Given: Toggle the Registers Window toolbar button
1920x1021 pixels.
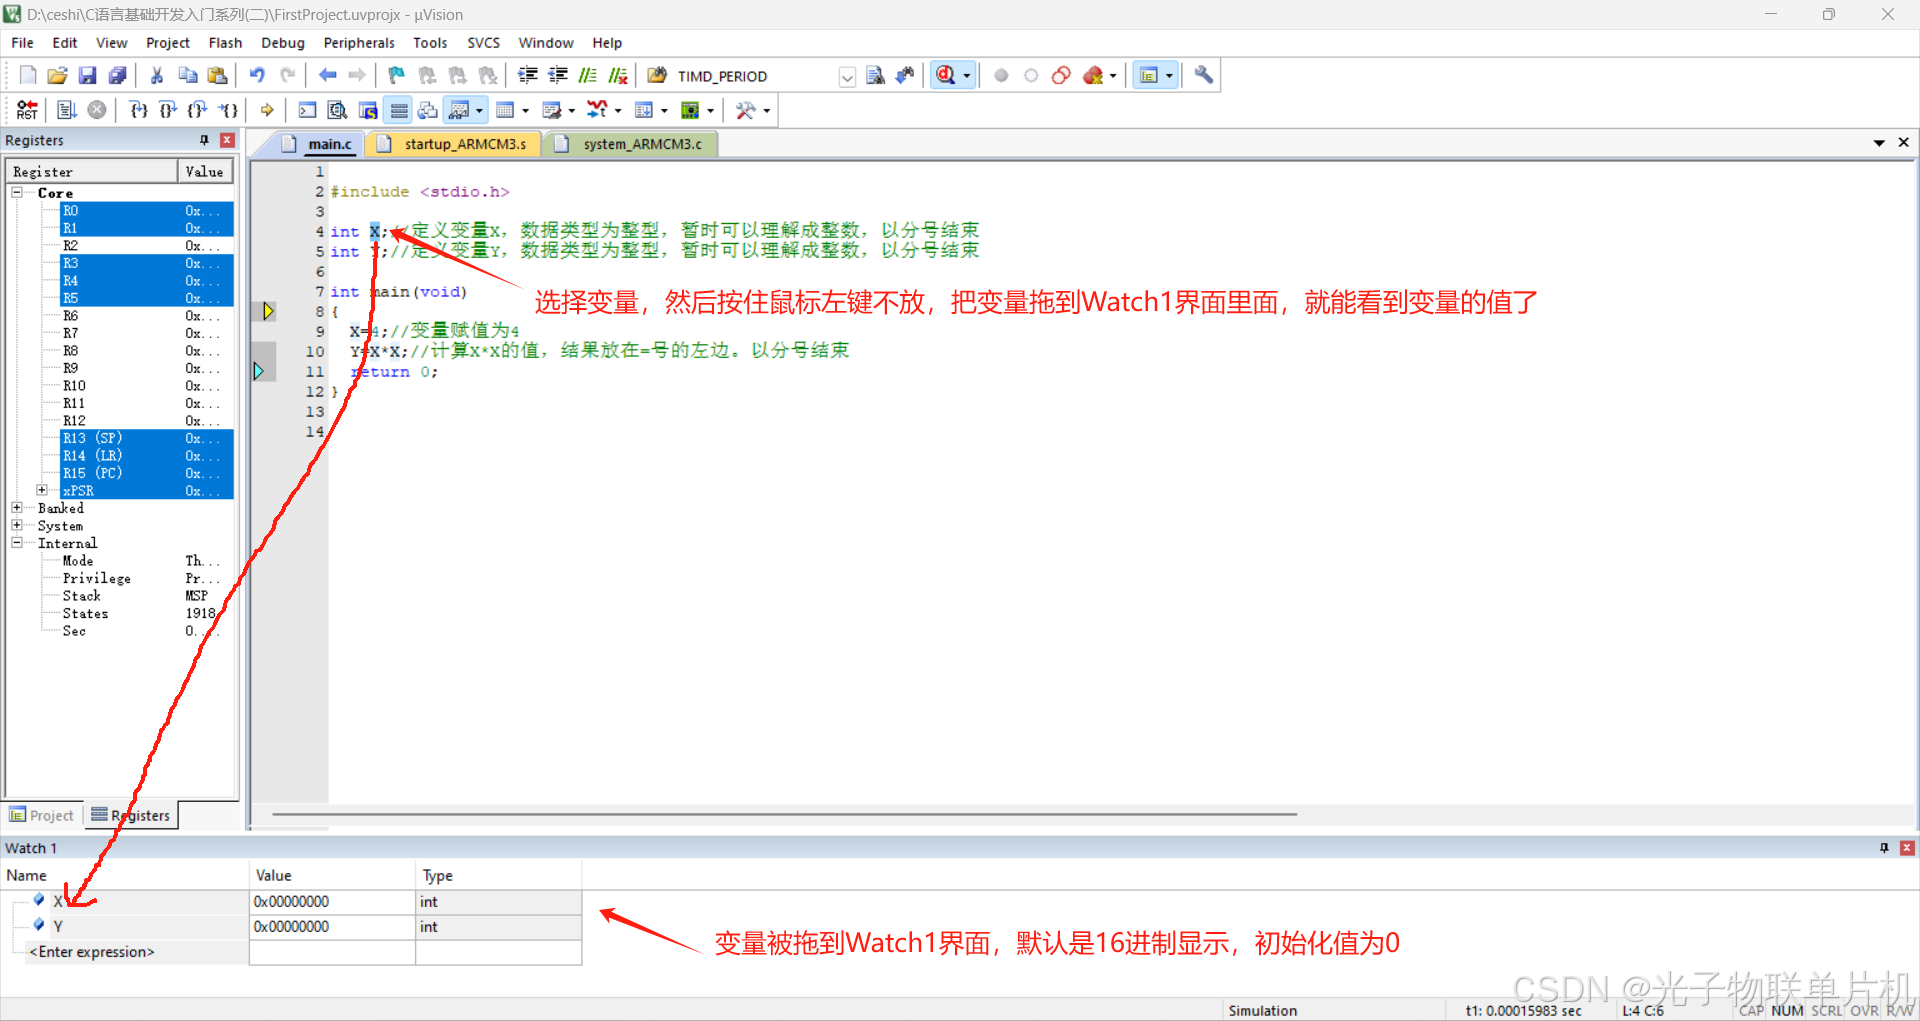Looking at the screenshot, I should coord(398,111).
